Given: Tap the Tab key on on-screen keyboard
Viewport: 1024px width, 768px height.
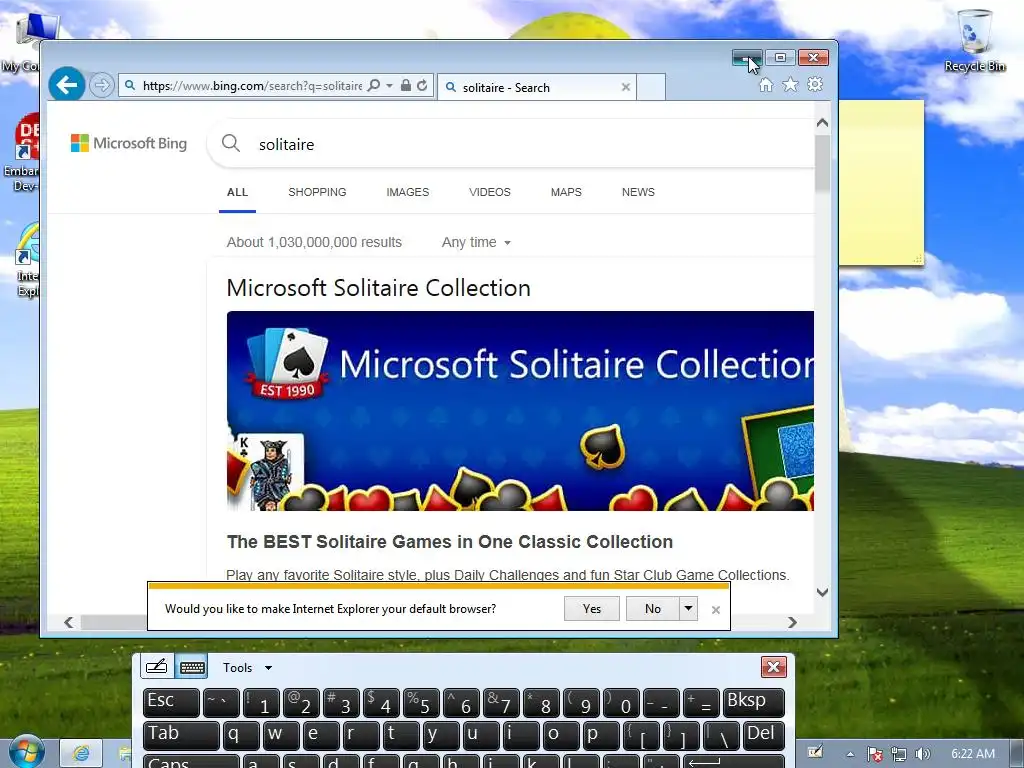Looking at the screenshot, I should pos(181,735).
